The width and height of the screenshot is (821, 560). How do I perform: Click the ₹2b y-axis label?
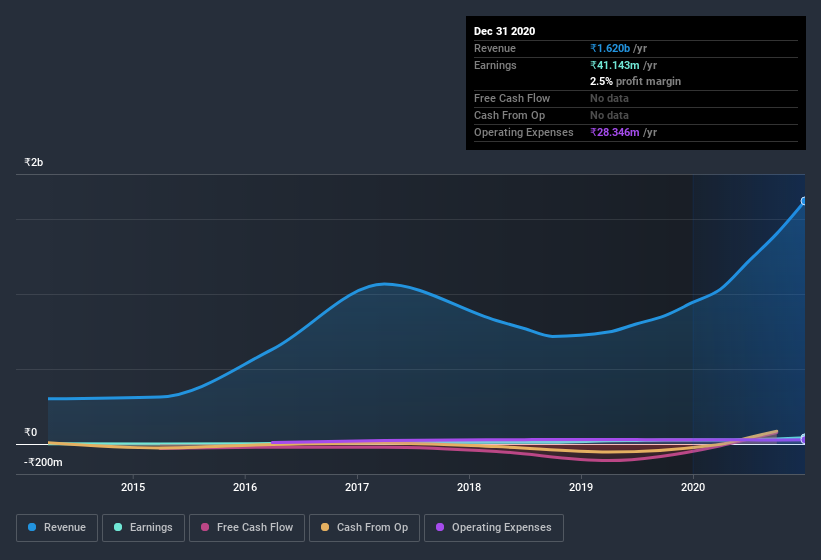(34, 162)
